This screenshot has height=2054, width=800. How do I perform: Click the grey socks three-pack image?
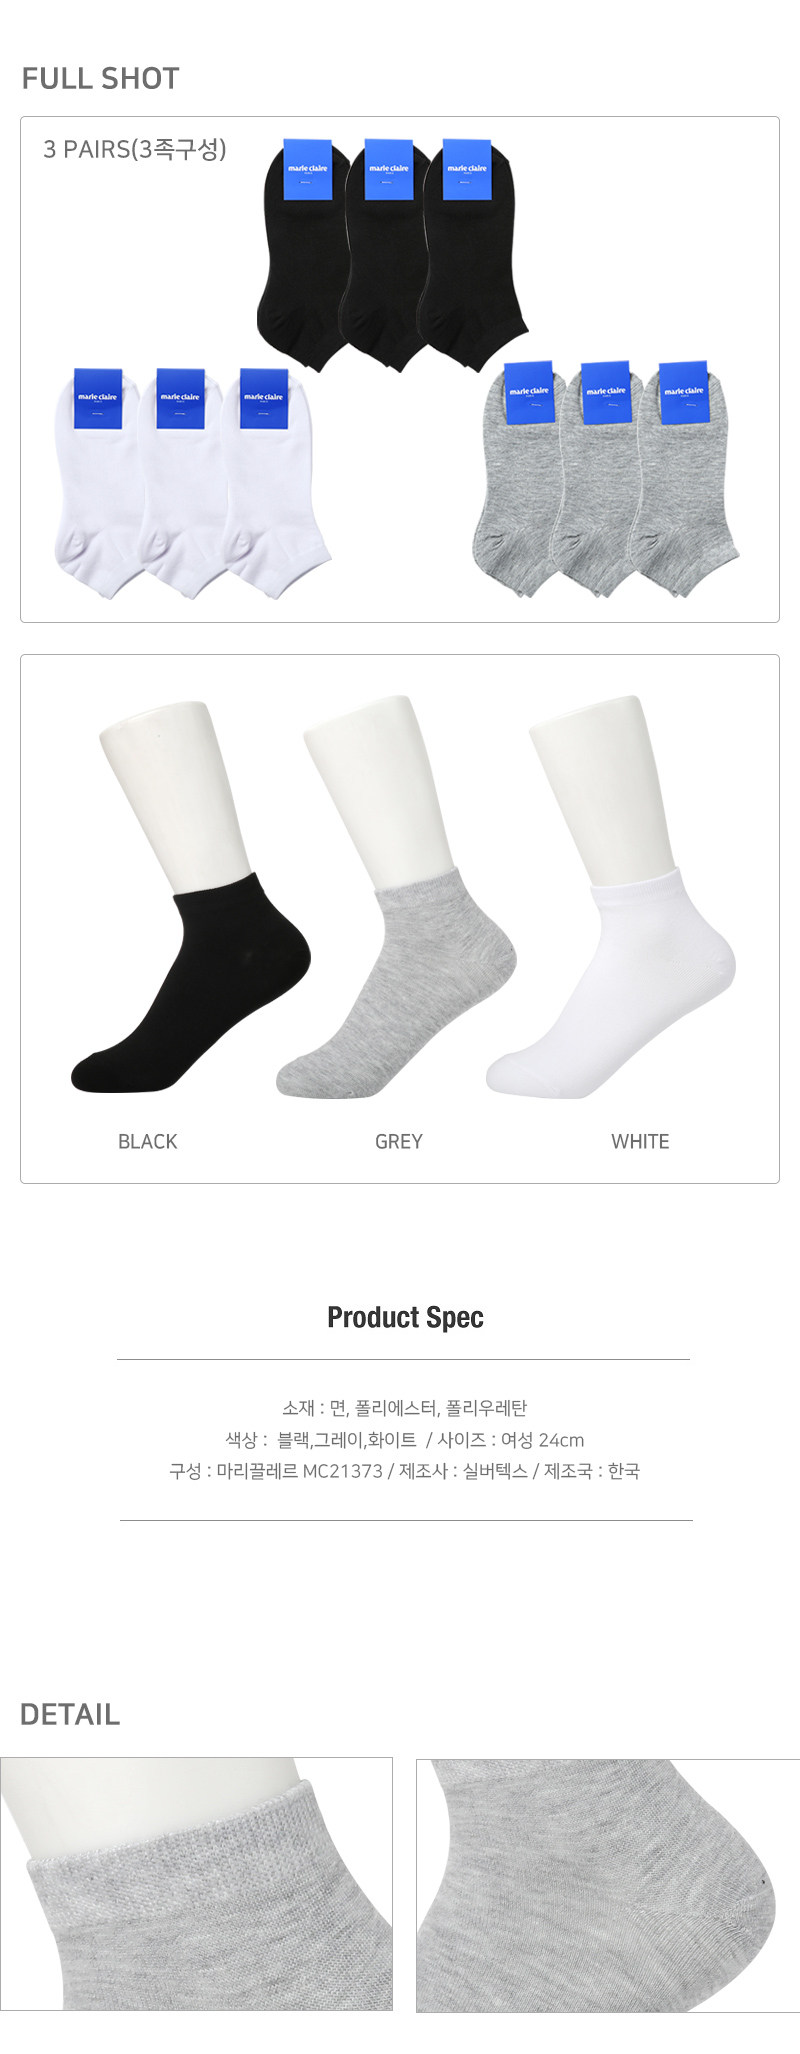pyautogui.click(x=606, y=479)
